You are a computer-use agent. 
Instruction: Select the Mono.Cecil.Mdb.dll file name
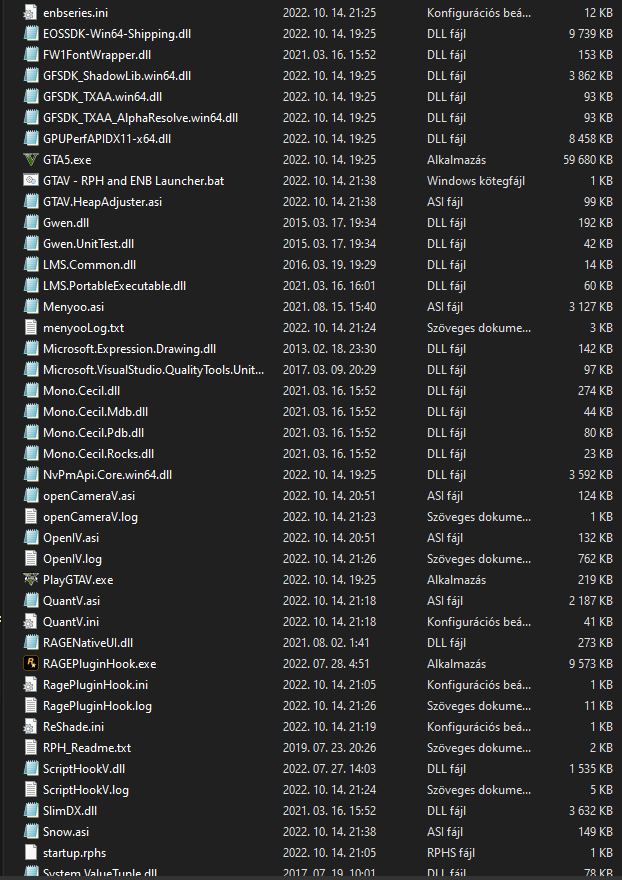(95, 412)
